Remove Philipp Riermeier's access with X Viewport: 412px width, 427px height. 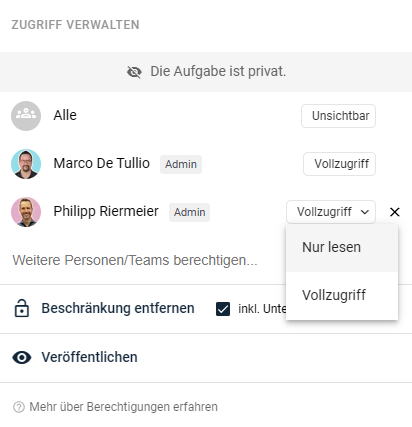coord(395,212)
